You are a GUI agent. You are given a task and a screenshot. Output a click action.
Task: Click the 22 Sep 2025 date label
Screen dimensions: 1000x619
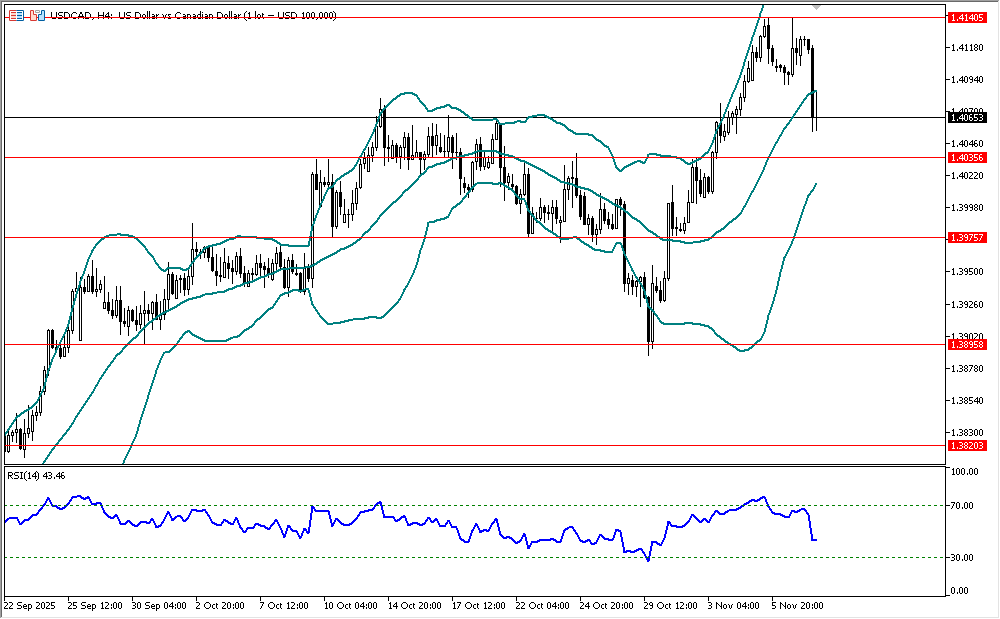point(28,605)
